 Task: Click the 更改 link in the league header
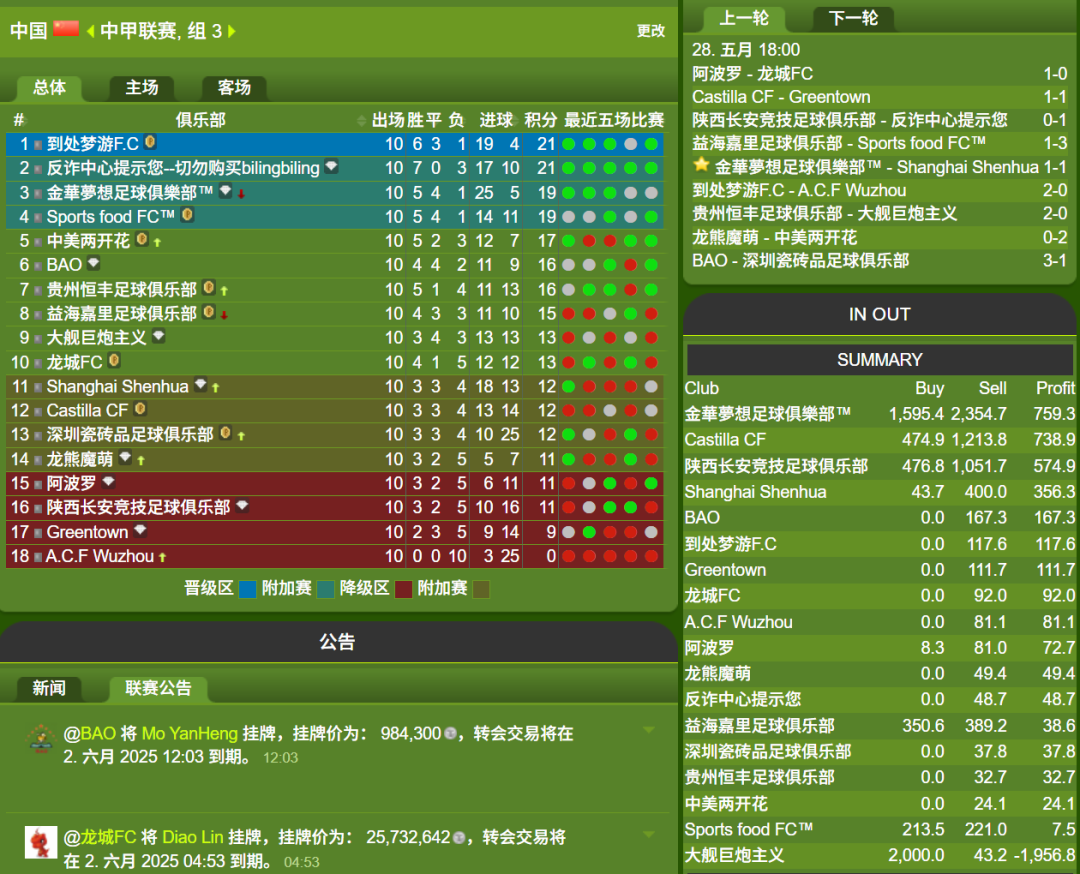(x=651, y=31)
